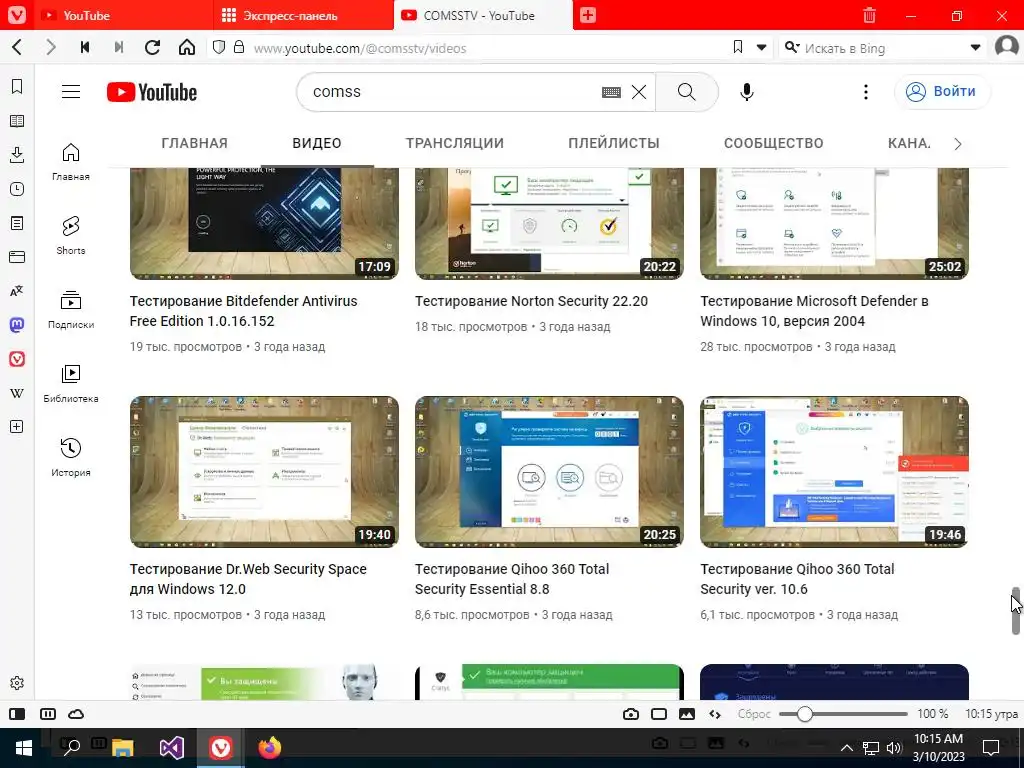Screen dimensions: 1024x768
Task: Go to the home page
Action: [187, 47]
